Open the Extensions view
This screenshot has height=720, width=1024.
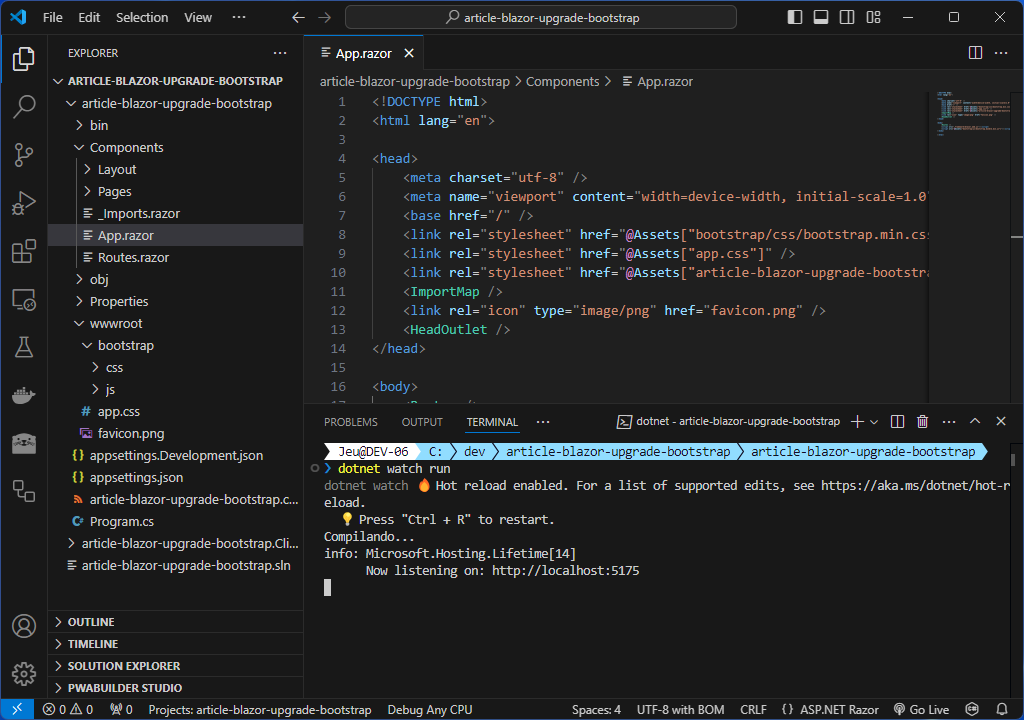point(24,252)
